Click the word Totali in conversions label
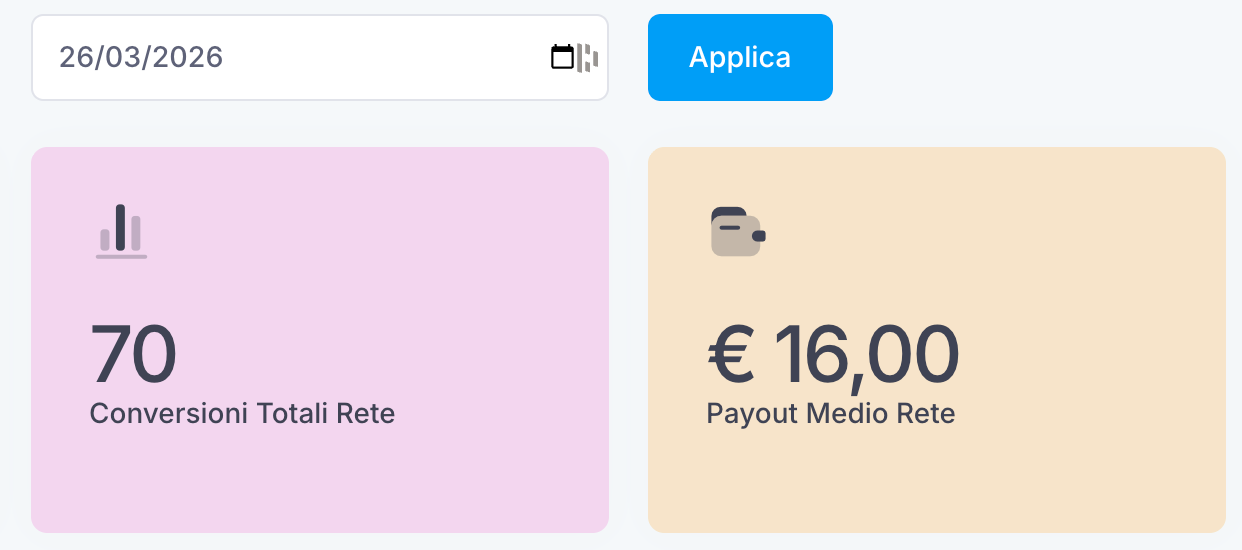 (292, 413)
